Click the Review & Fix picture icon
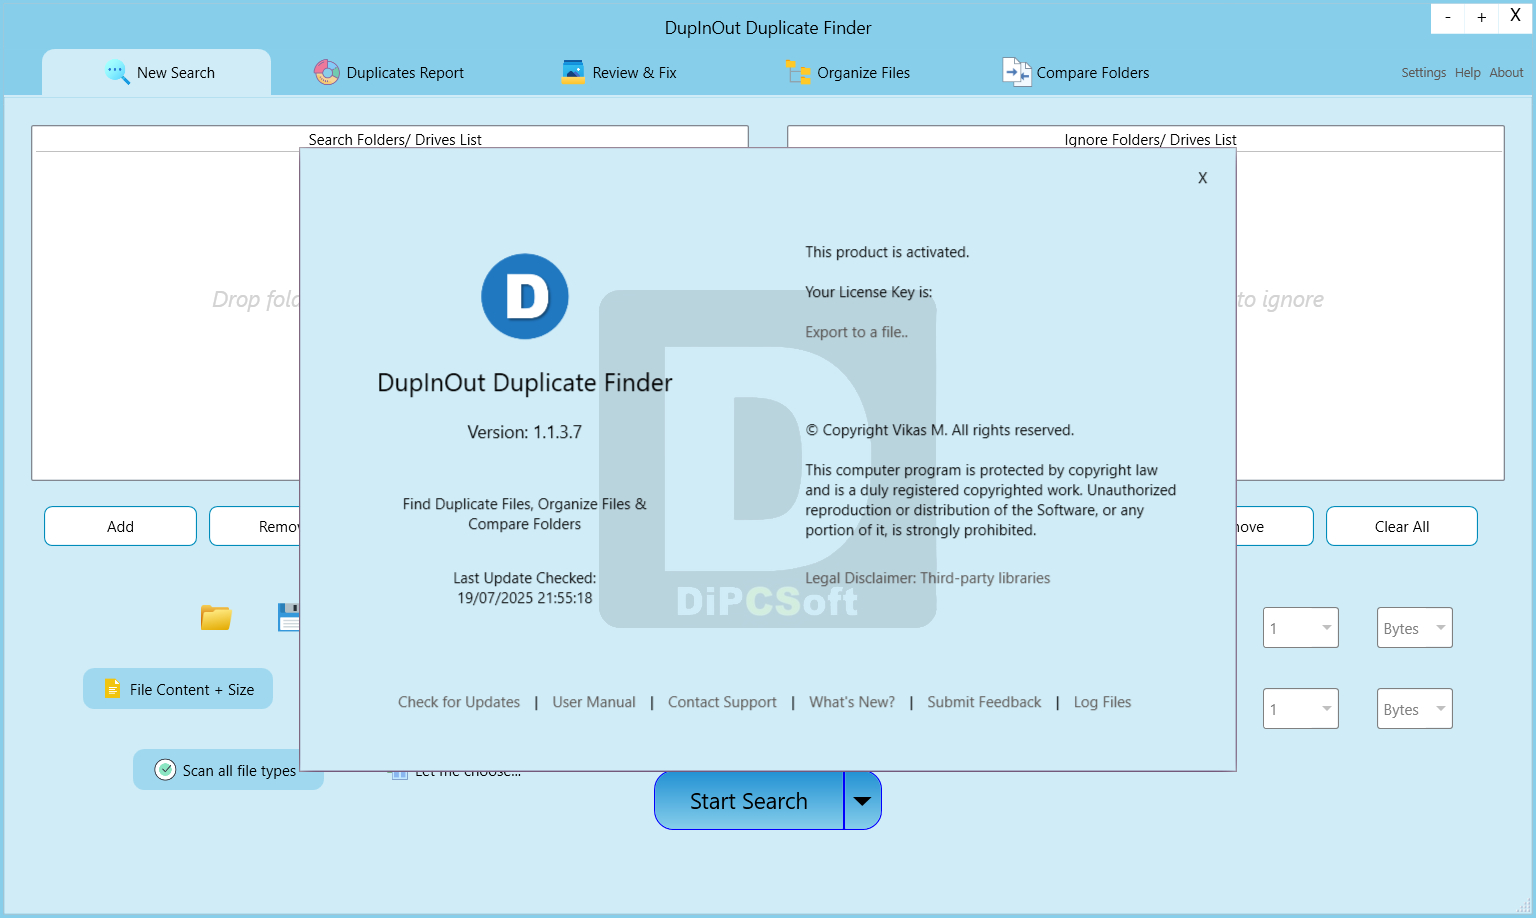Screen dimensions: 1536x918 pos(573,72)
